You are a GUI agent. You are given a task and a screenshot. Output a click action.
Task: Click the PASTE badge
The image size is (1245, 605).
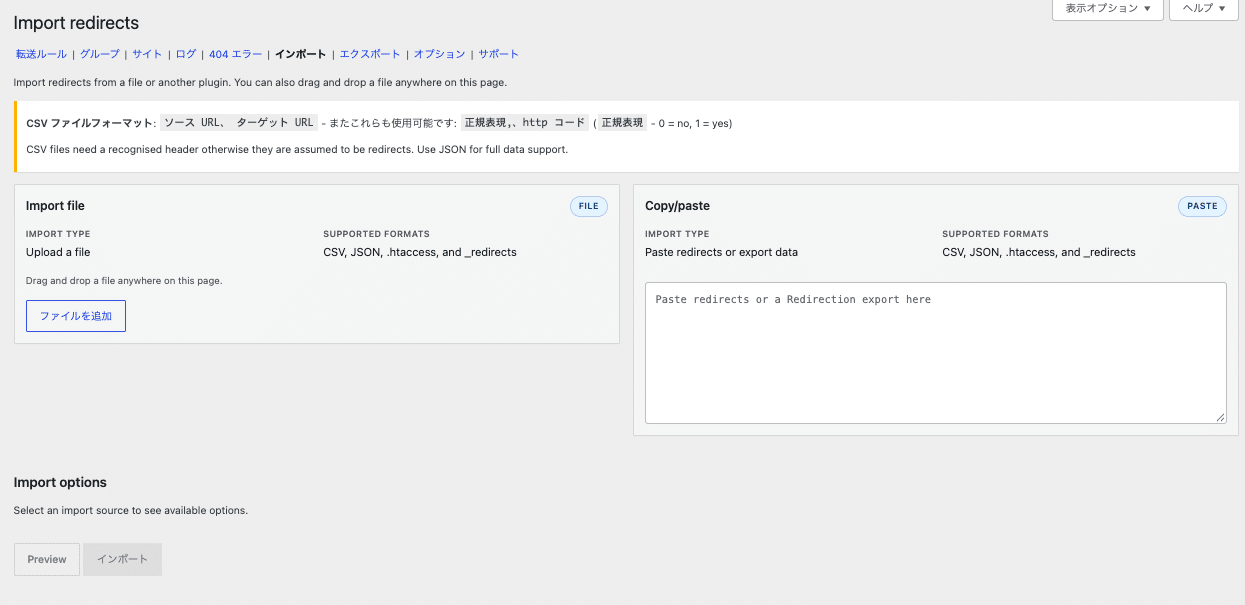1202,206
